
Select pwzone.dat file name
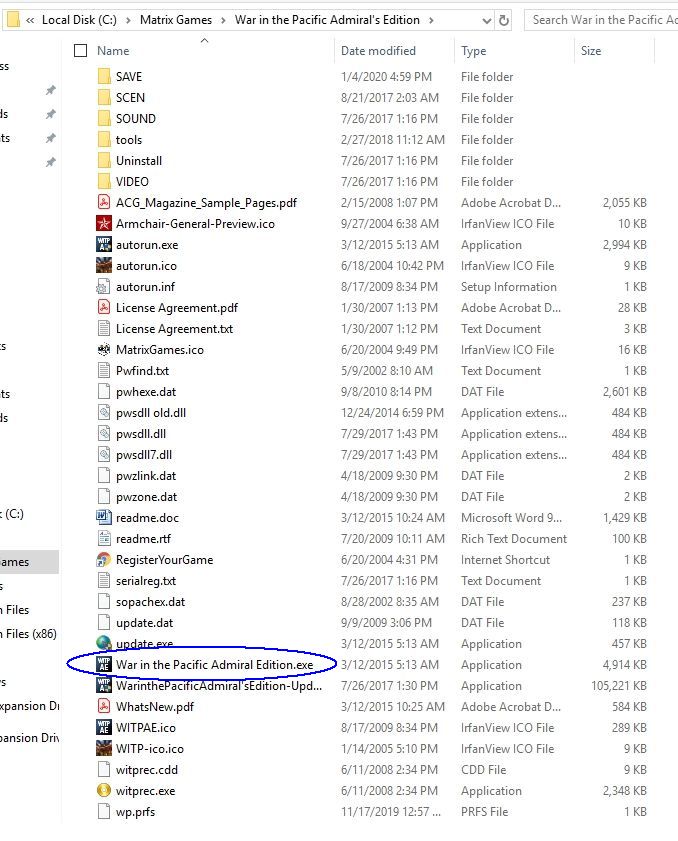click(146, 497)
